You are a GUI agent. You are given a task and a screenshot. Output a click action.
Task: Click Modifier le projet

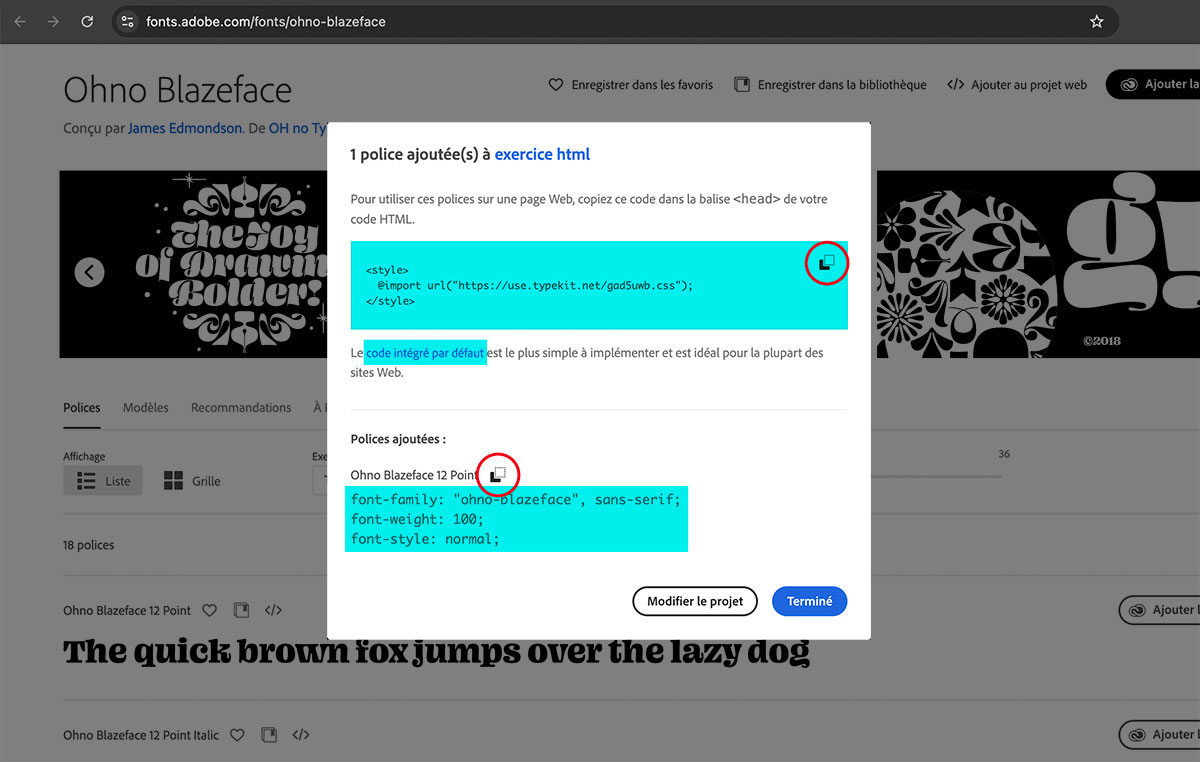click(694, 601)
